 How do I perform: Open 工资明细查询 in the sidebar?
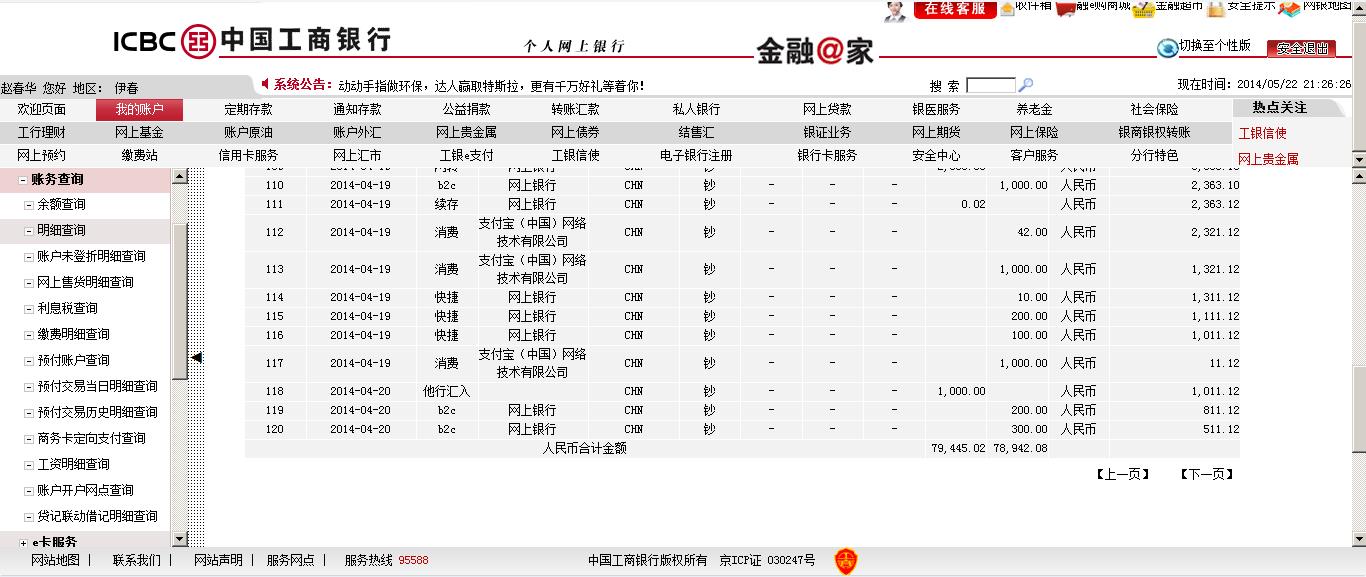point(73,465)
